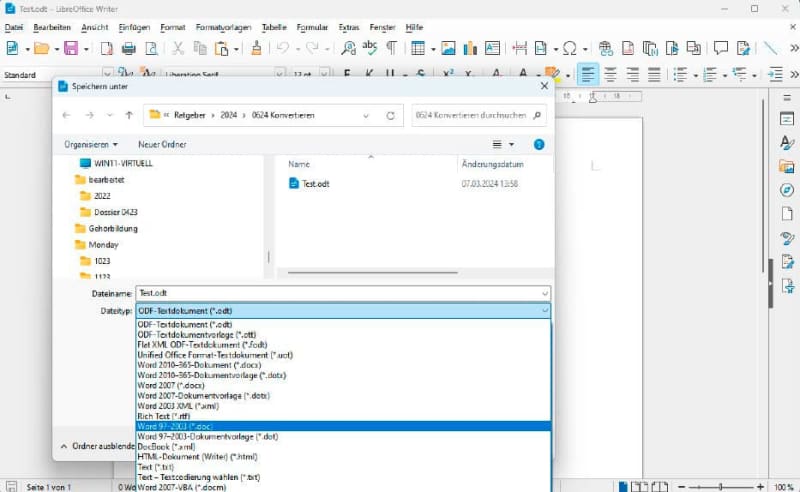Insert image toolbar icon
Screen dimensions: 800x492
pos(448,48)
